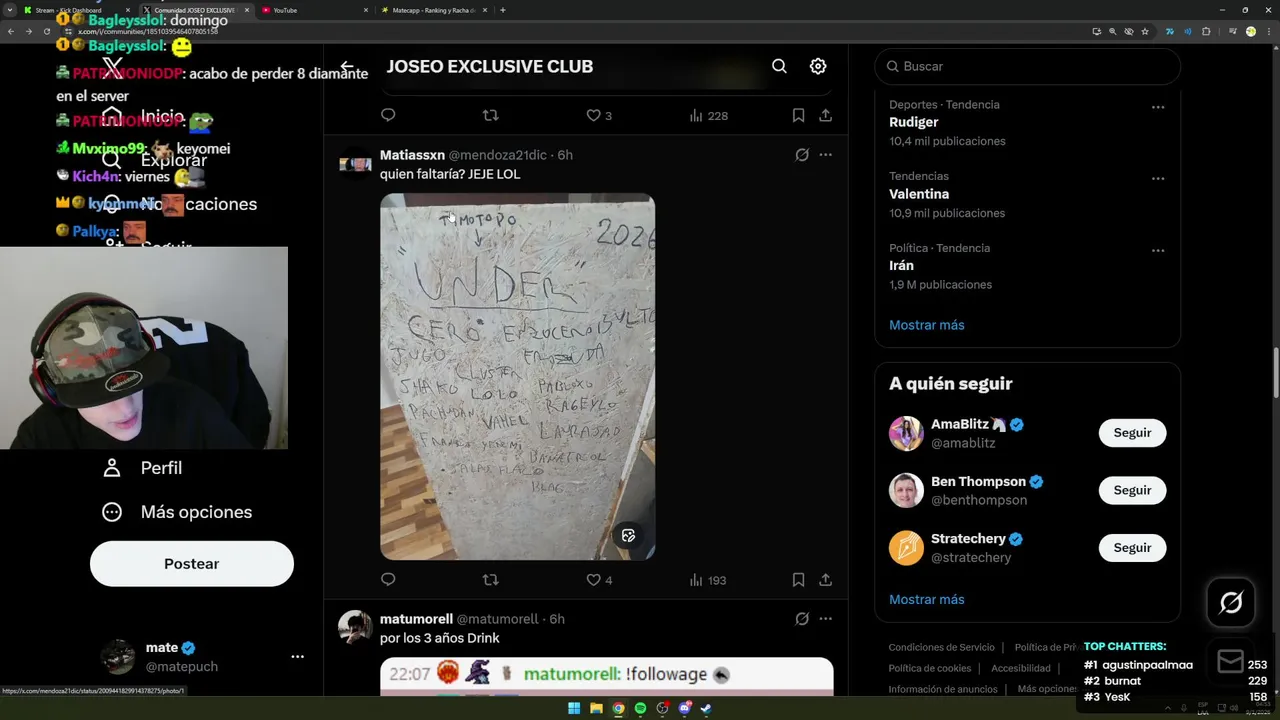Repost the post with 3 likes
This screenshot has width=1280, height=720.
(x=490, y=115)
